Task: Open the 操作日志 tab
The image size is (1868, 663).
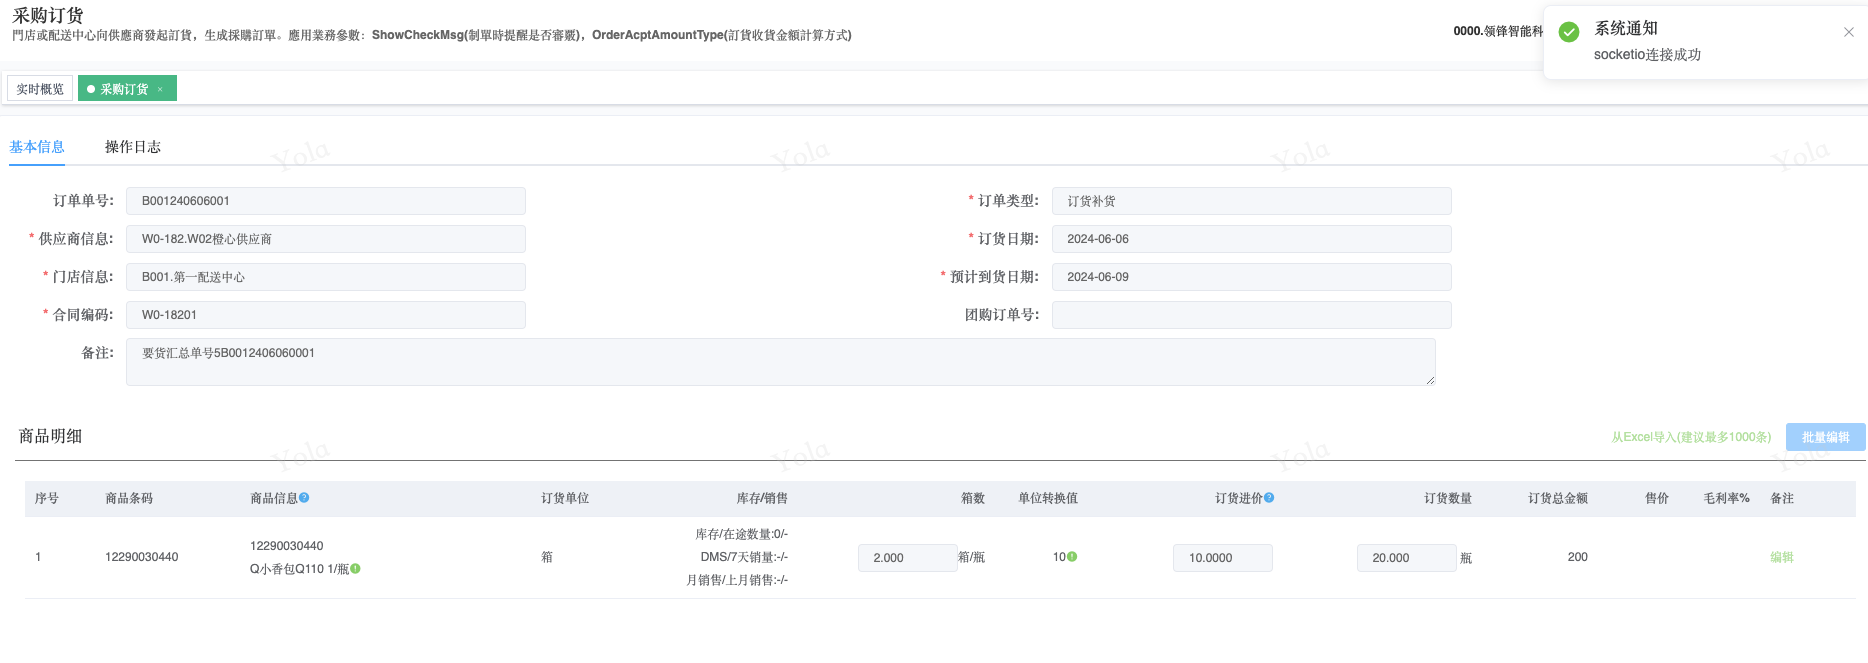Action: tap(133, 147)
